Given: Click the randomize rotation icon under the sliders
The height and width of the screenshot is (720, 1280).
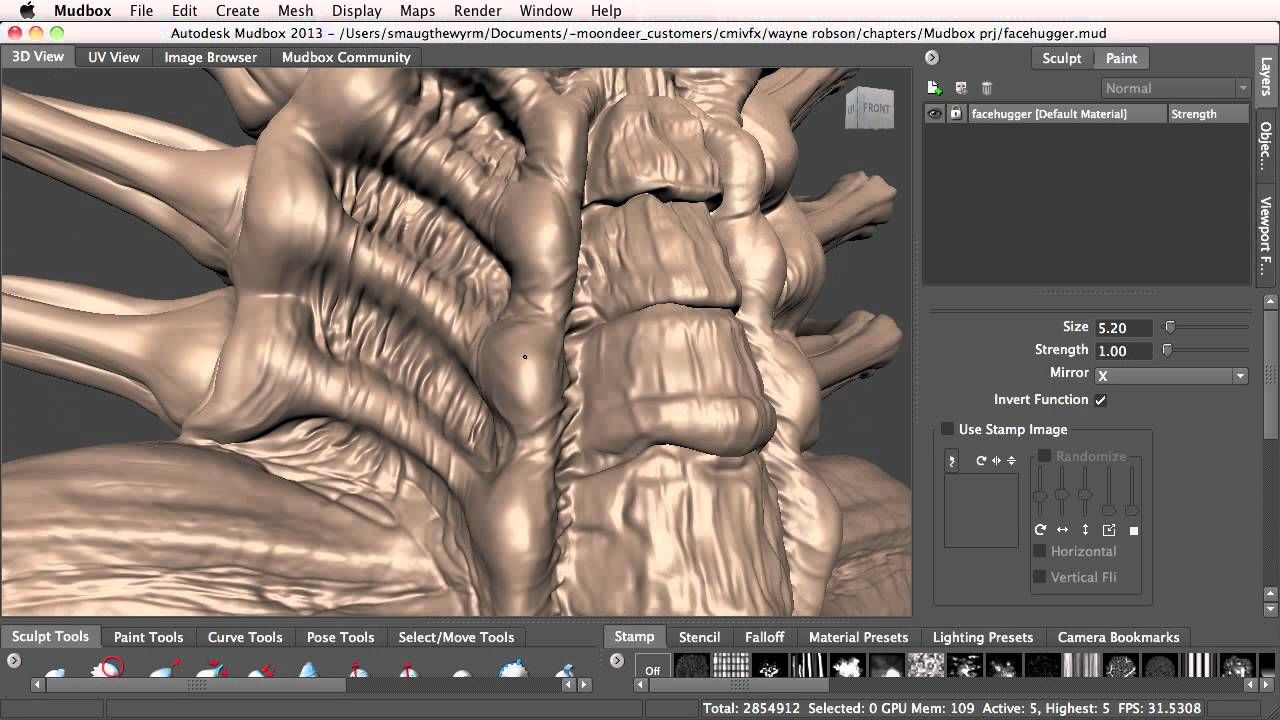Looking at the screenshot, I should click(1040, 530).
